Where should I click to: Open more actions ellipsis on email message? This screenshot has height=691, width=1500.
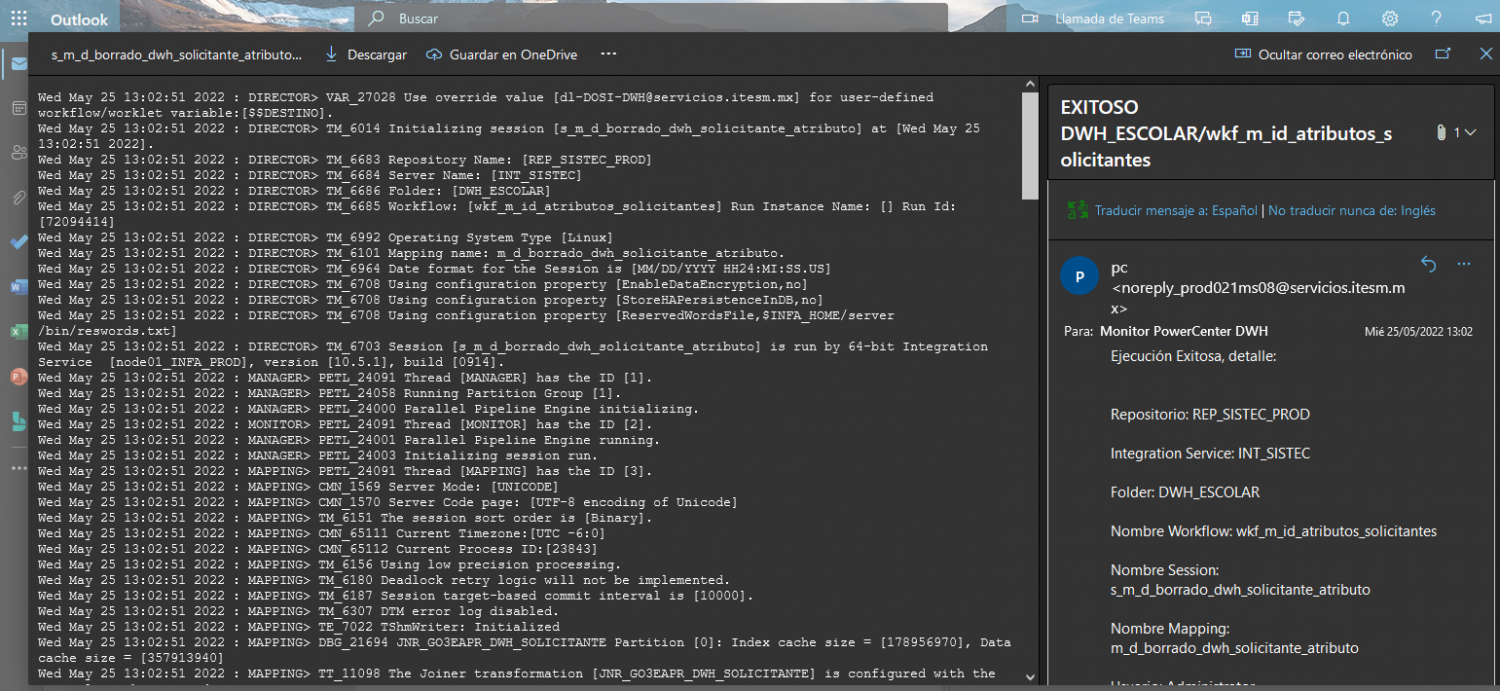point(1464,264)
